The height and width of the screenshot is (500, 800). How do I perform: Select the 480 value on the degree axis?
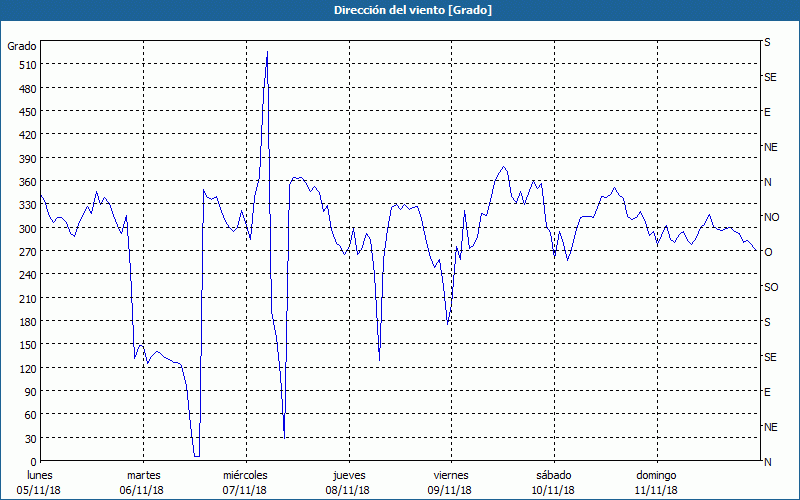pos(27,89)
